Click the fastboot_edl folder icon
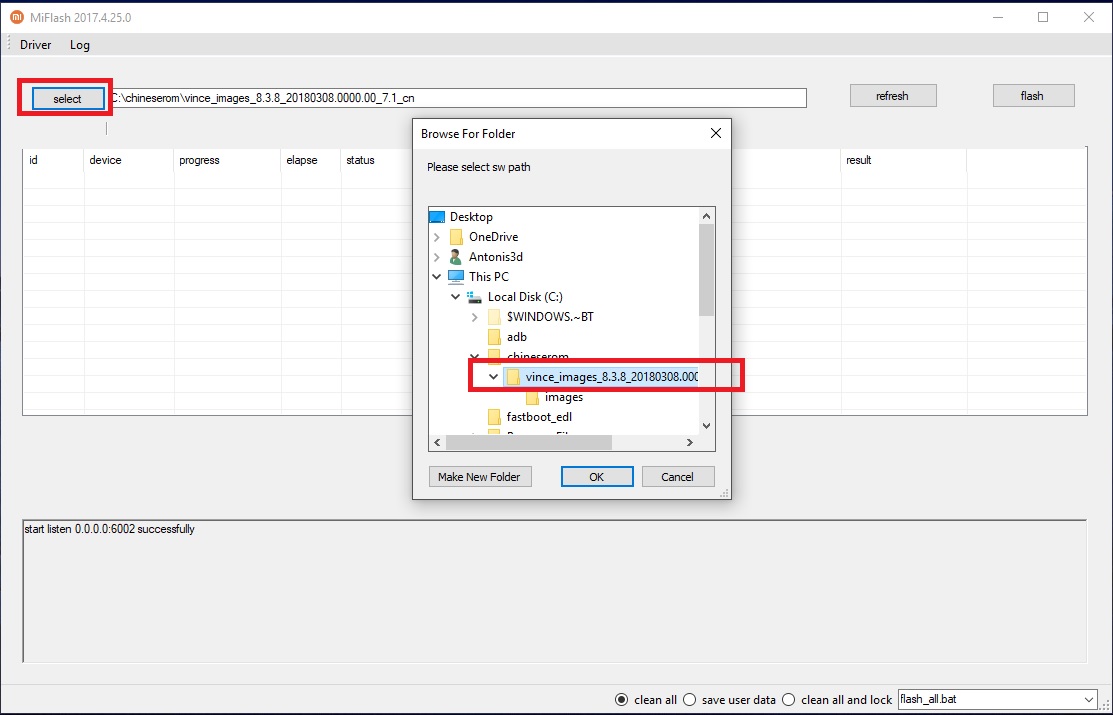 coord(494,417)
